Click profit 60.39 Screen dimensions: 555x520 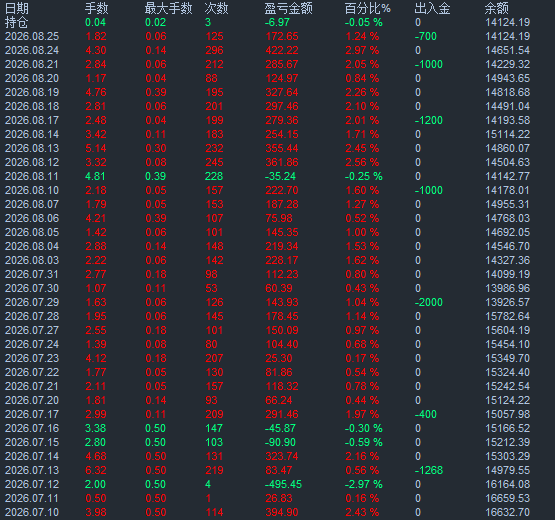(279, 288)
